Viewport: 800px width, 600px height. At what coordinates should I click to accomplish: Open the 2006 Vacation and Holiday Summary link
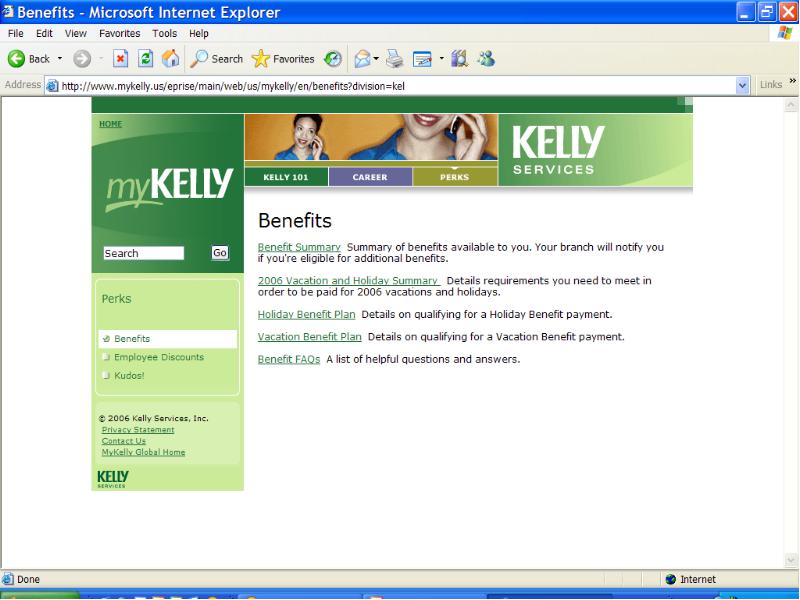click(348, 281)
